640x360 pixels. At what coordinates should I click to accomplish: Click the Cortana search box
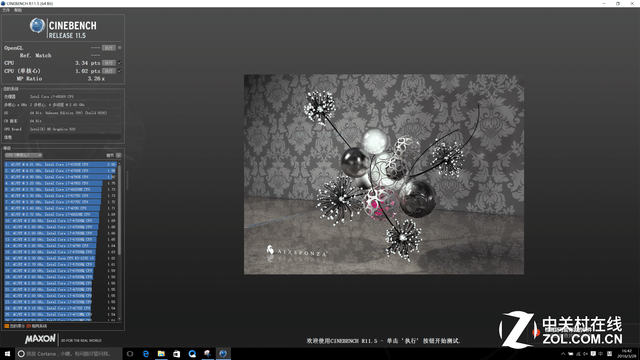click(69, 353)
